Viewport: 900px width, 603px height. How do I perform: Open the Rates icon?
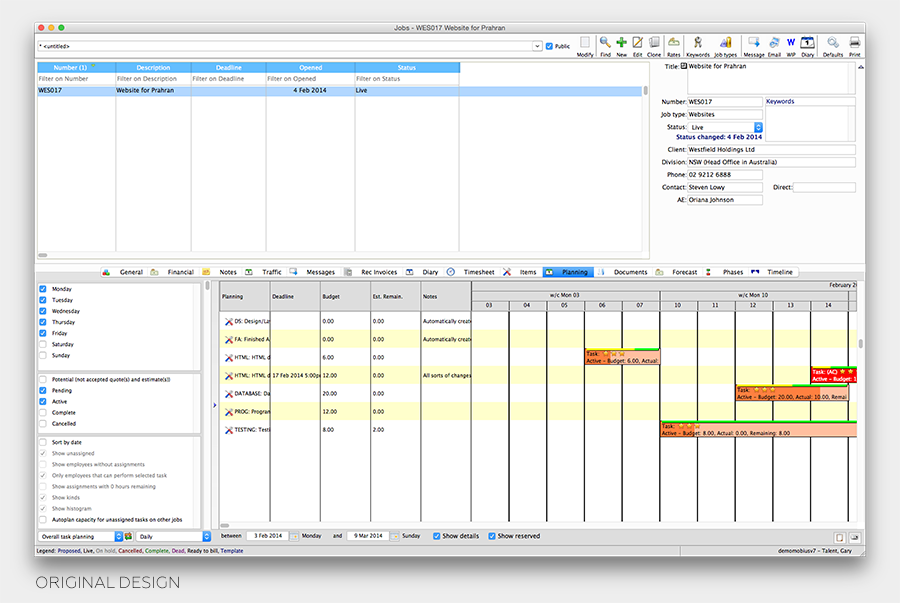point(673,42)
